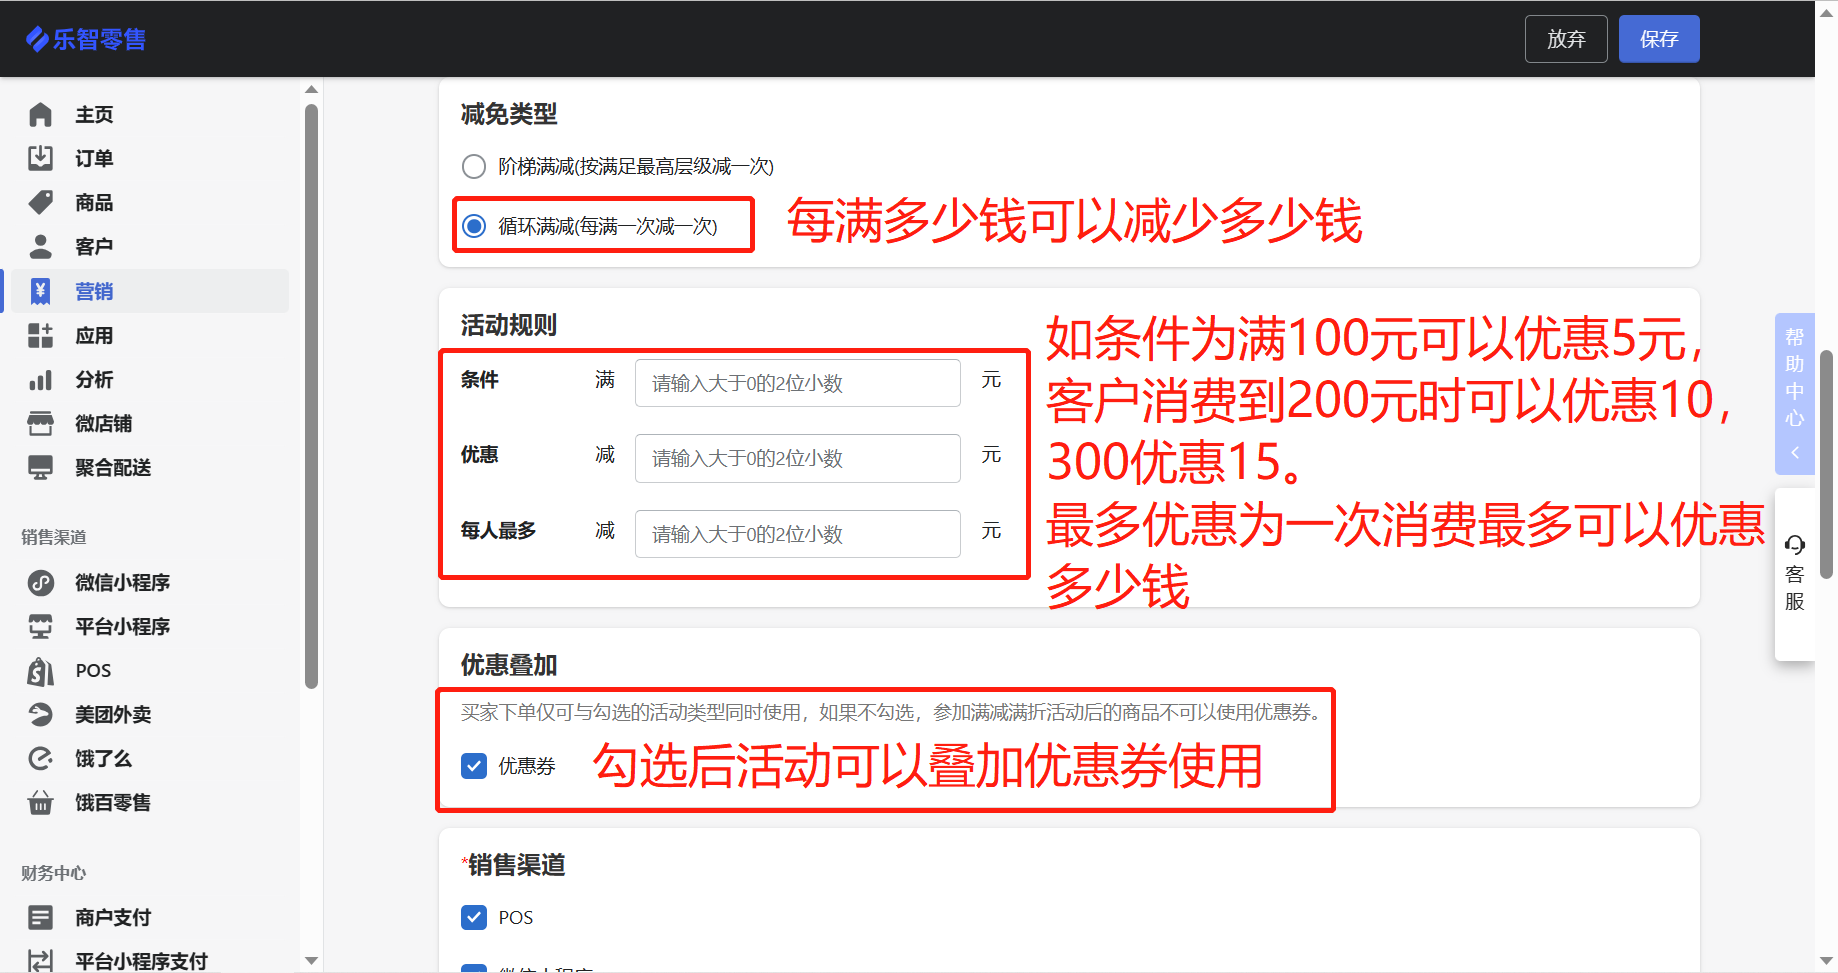1838x973 pixels.
Task: Select 阶梯满减 radio option
Action: [474, 166]
